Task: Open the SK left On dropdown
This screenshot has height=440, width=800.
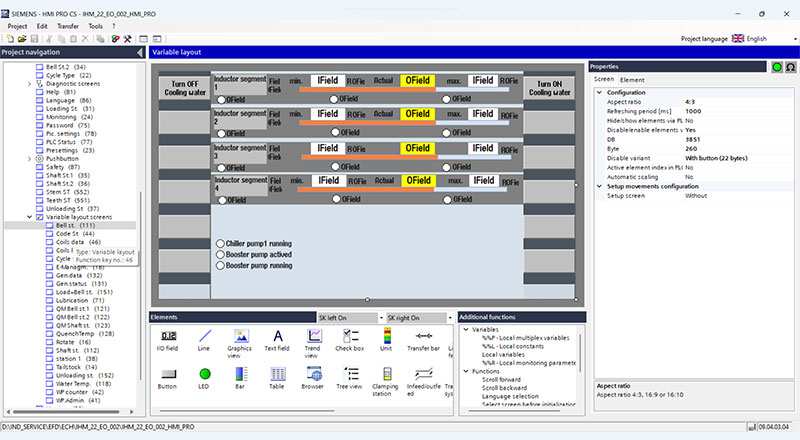Action: [x=381, y=318]
